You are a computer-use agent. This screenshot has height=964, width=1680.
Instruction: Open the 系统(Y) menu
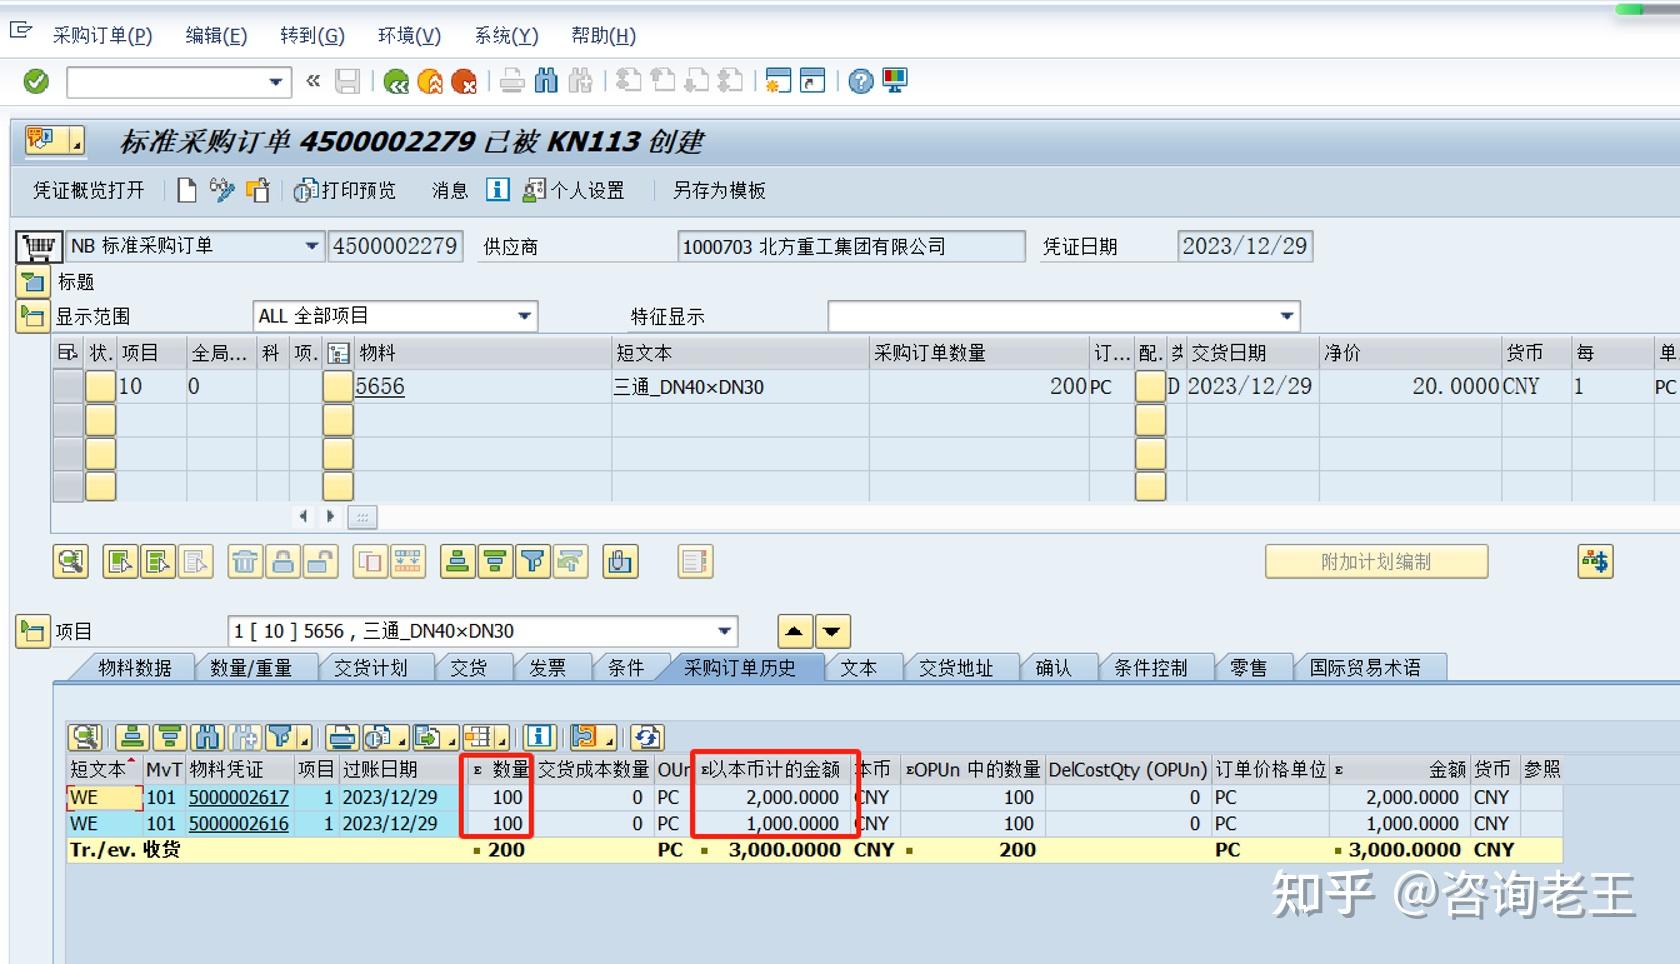tap(505, 35)
